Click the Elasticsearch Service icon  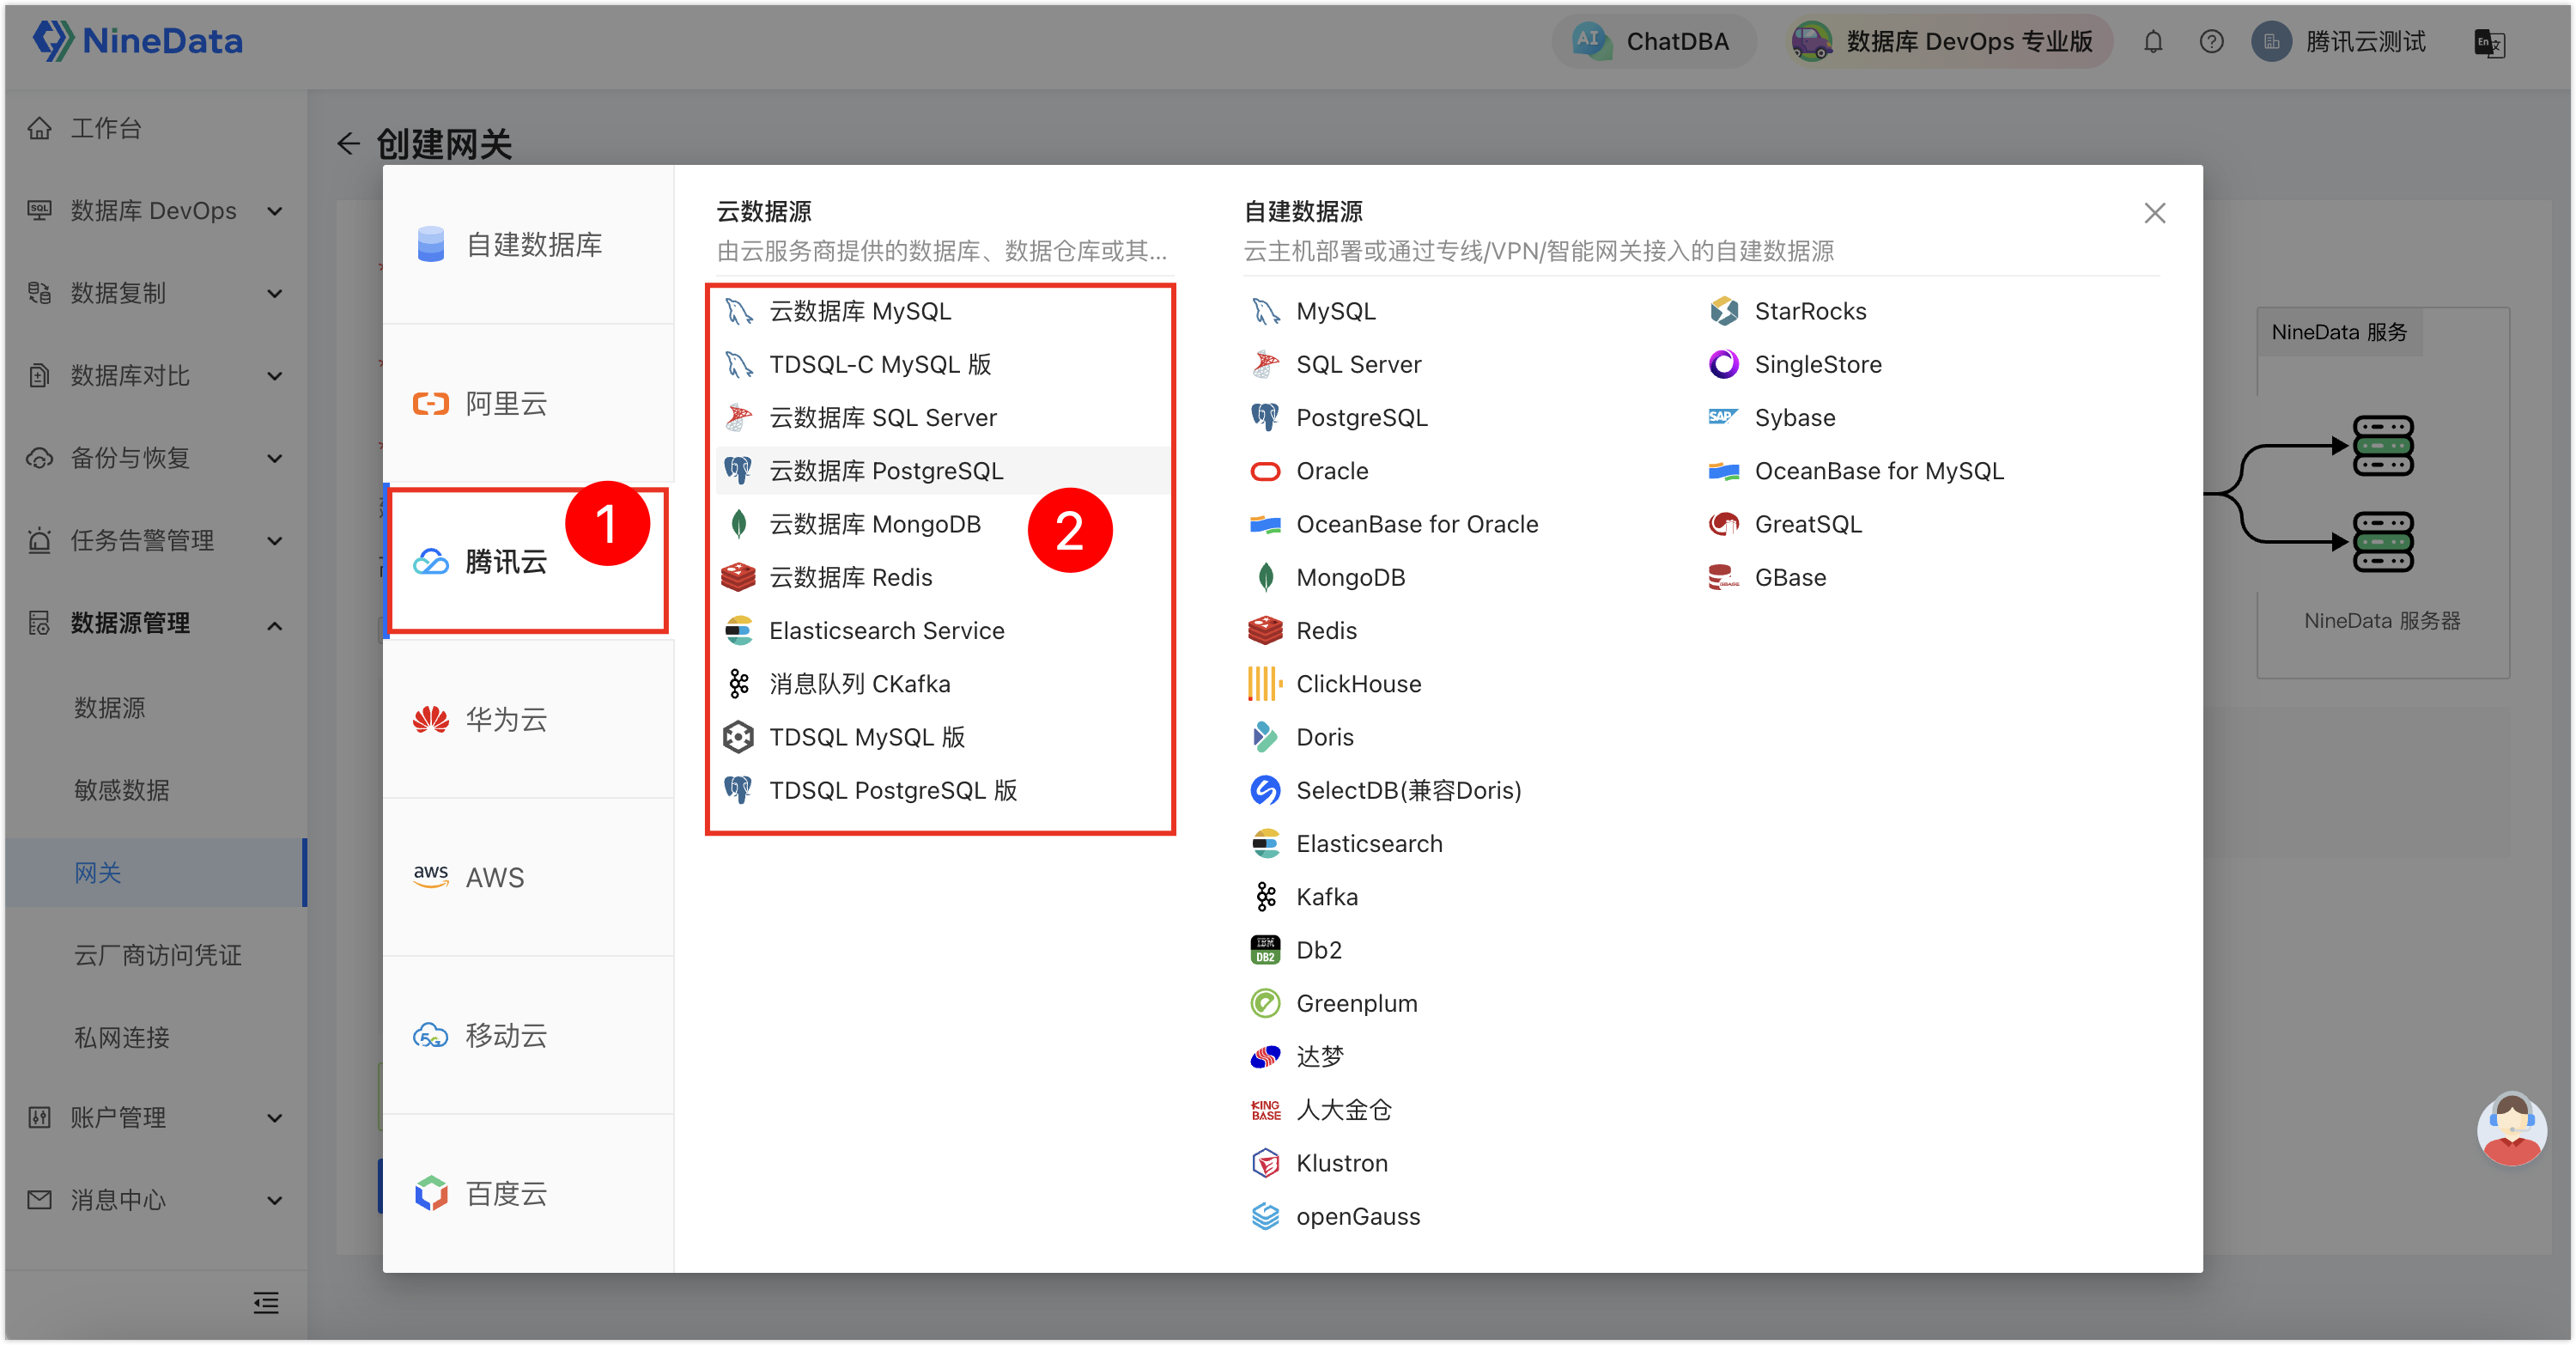pos(738,631)
